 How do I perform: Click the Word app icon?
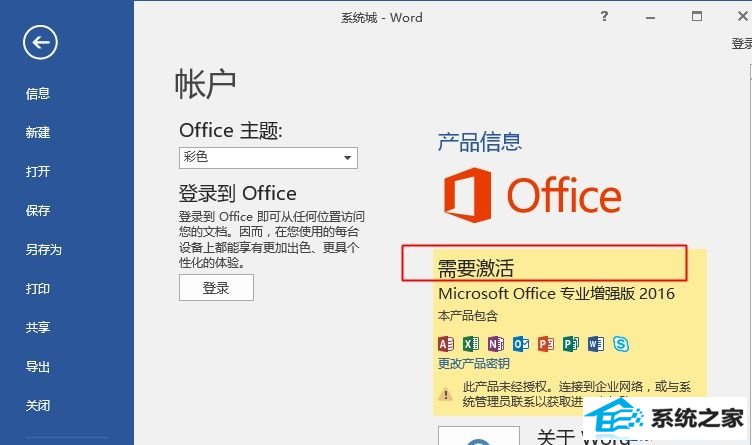(596, 344)
